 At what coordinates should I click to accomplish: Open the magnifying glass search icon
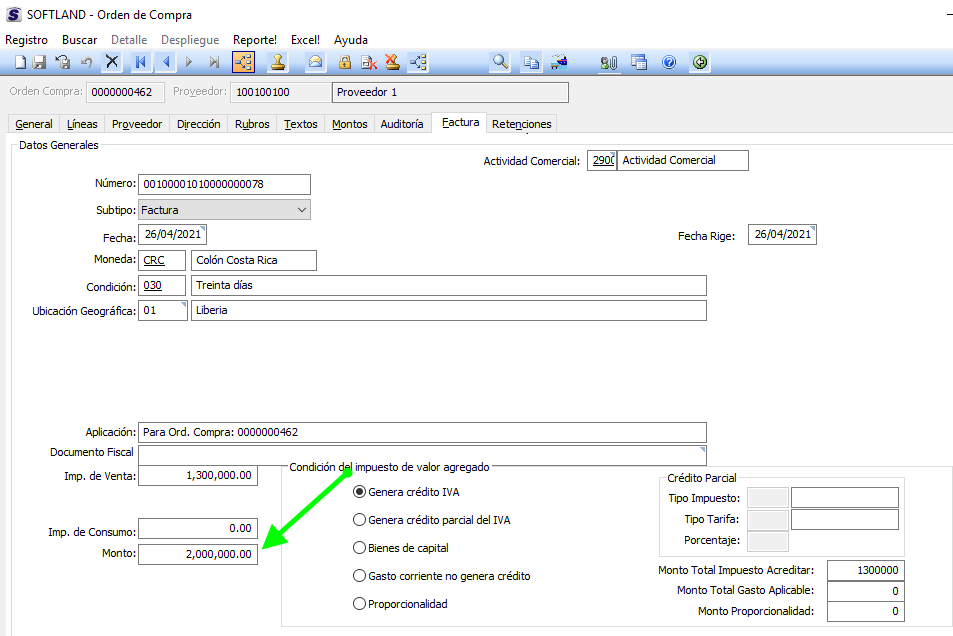(500, 62)
